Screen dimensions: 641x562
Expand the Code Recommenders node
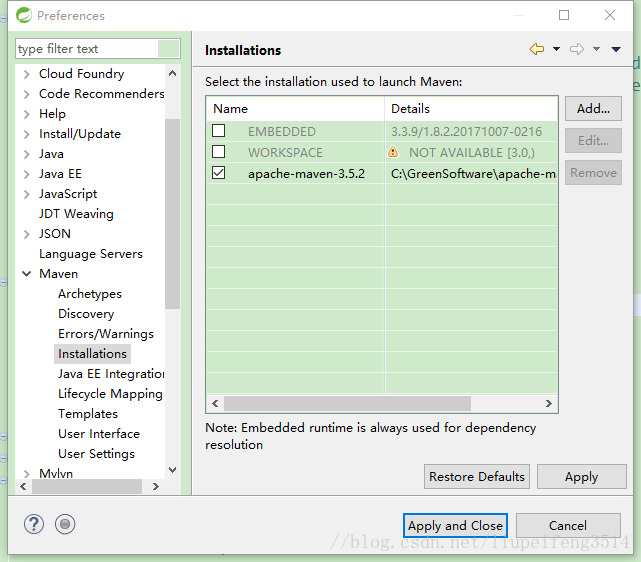pos(27,94)
